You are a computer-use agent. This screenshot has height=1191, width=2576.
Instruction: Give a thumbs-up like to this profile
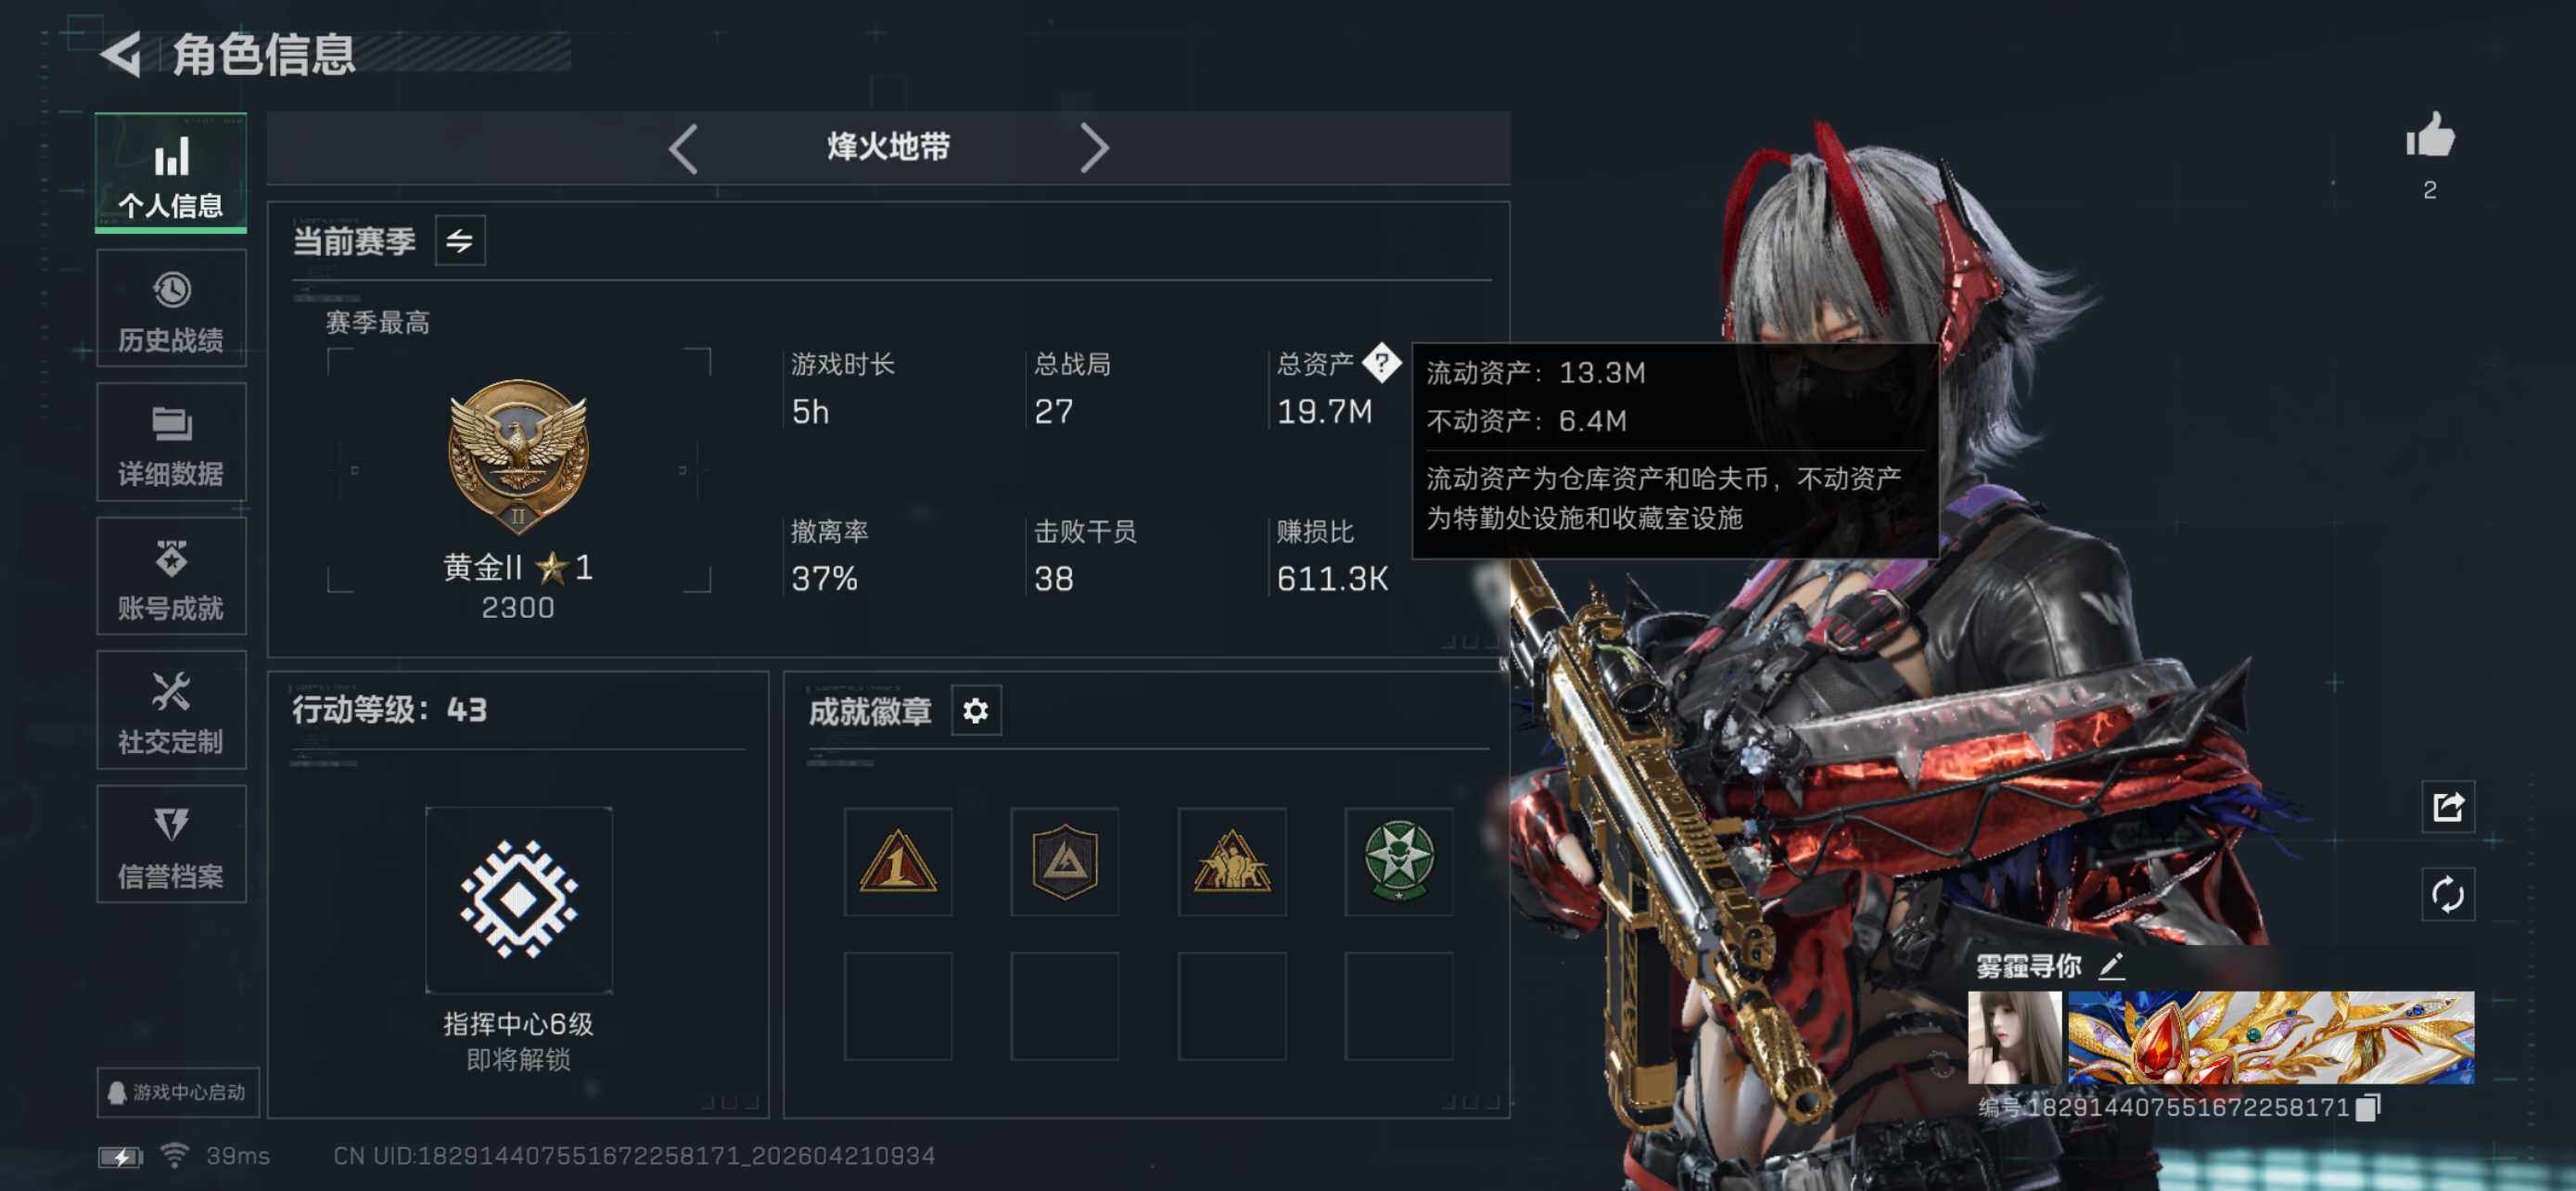[x=2430, y=136]
